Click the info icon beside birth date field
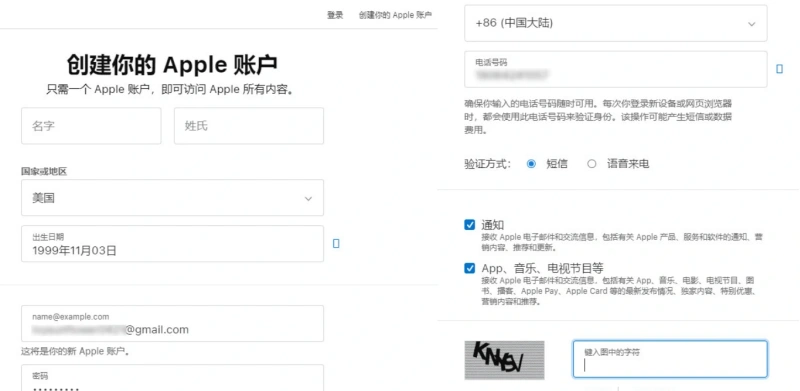 click(336, 243)
